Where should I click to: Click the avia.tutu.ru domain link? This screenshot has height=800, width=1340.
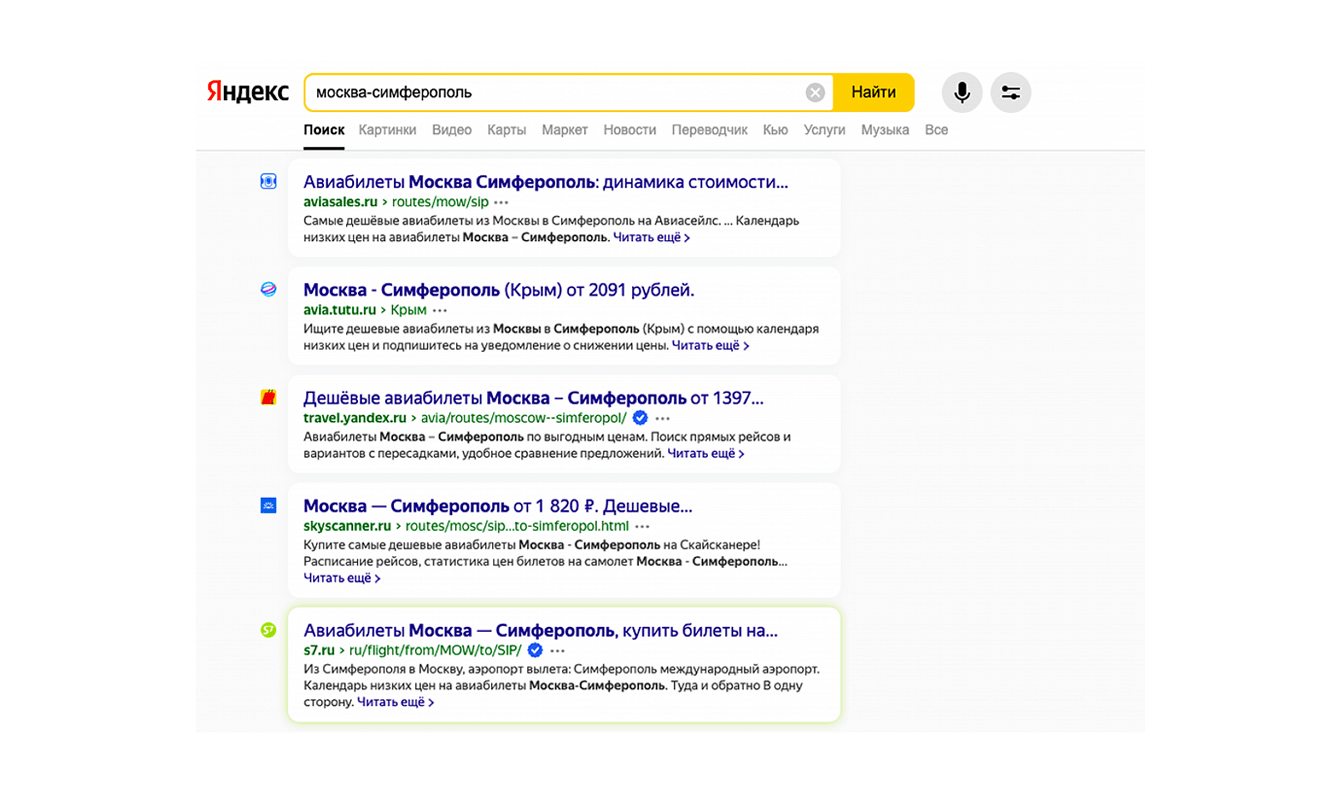(340, 310)
